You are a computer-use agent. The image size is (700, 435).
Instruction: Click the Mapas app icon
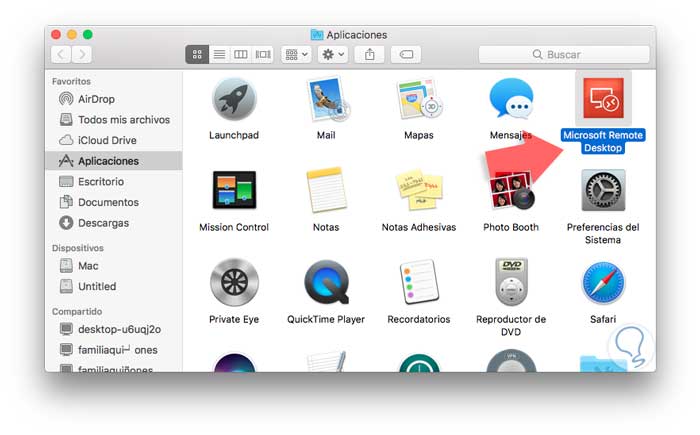coord(420,99)
